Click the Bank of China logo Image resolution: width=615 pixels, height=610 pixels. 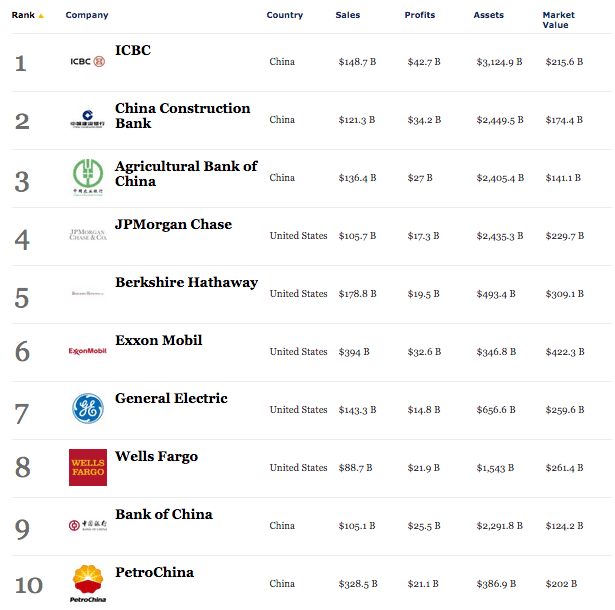87,525
